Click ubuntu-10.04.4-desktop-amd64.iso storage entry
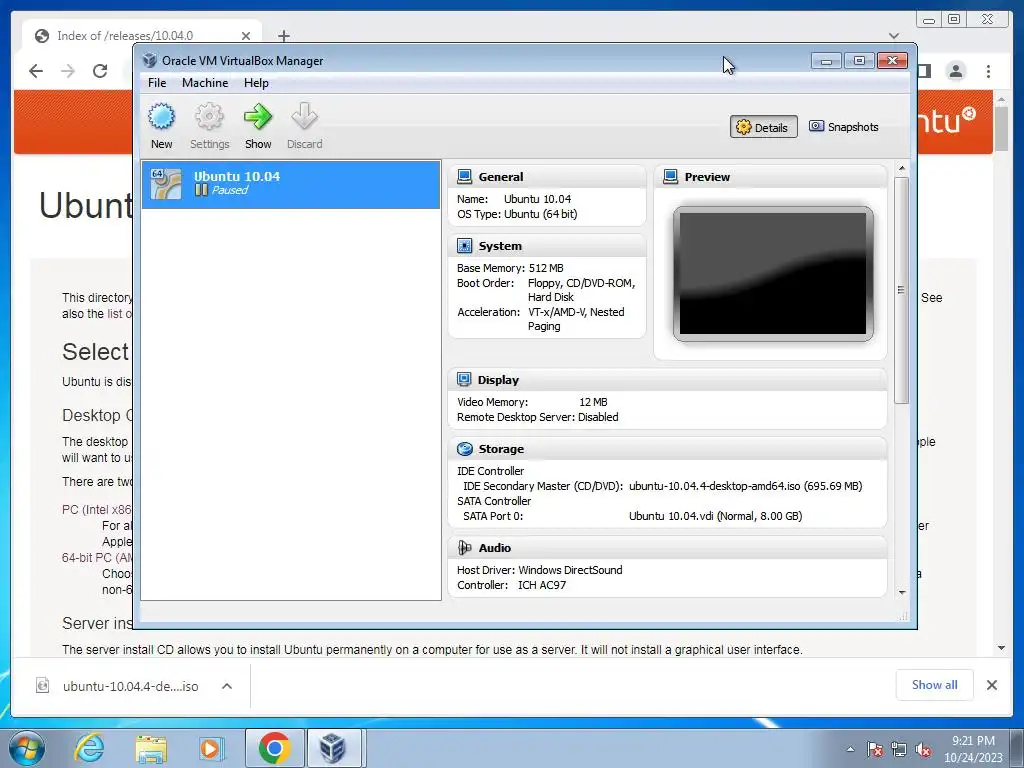The height and width of the screenshot is (768, 1024). click(x=745, y=486)
